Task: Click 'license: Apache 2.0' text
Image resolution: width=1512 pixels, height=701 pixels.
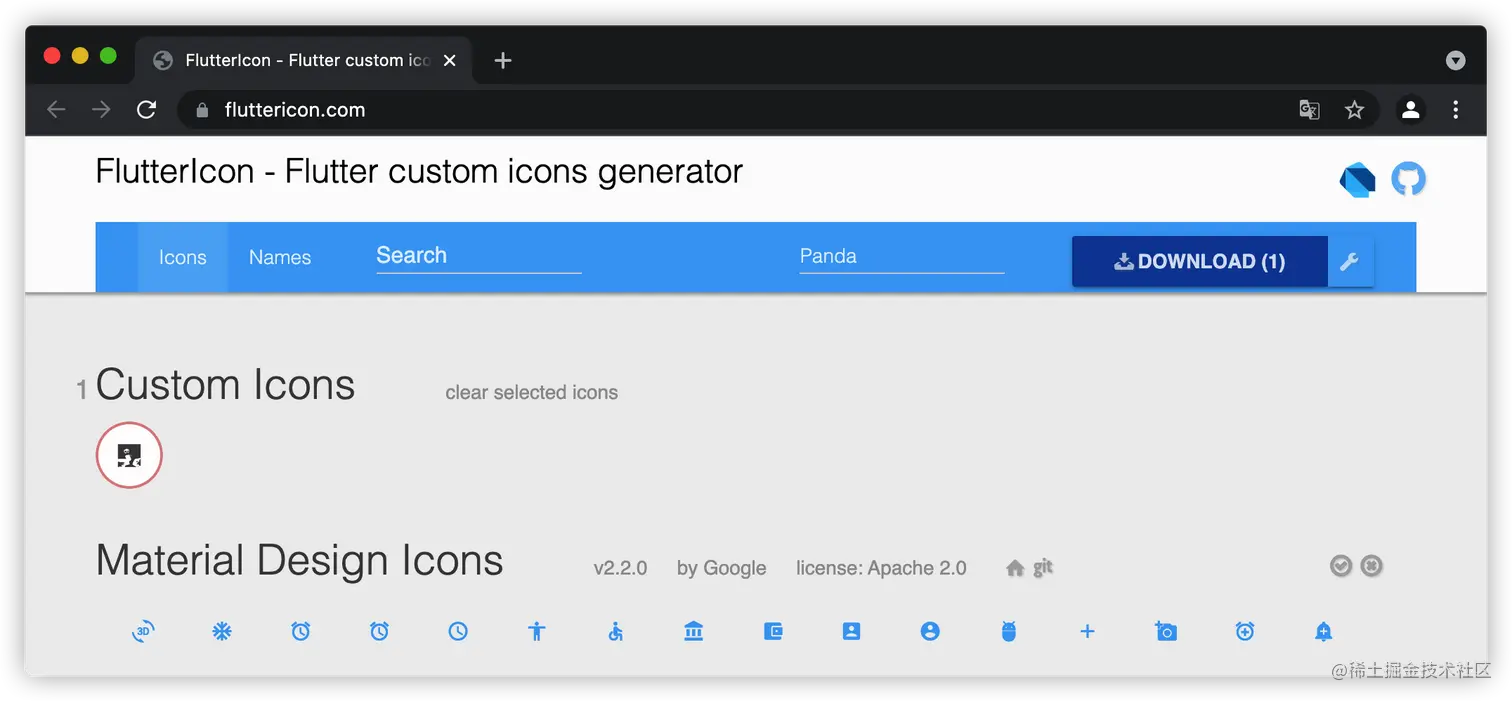Action: 881,568
